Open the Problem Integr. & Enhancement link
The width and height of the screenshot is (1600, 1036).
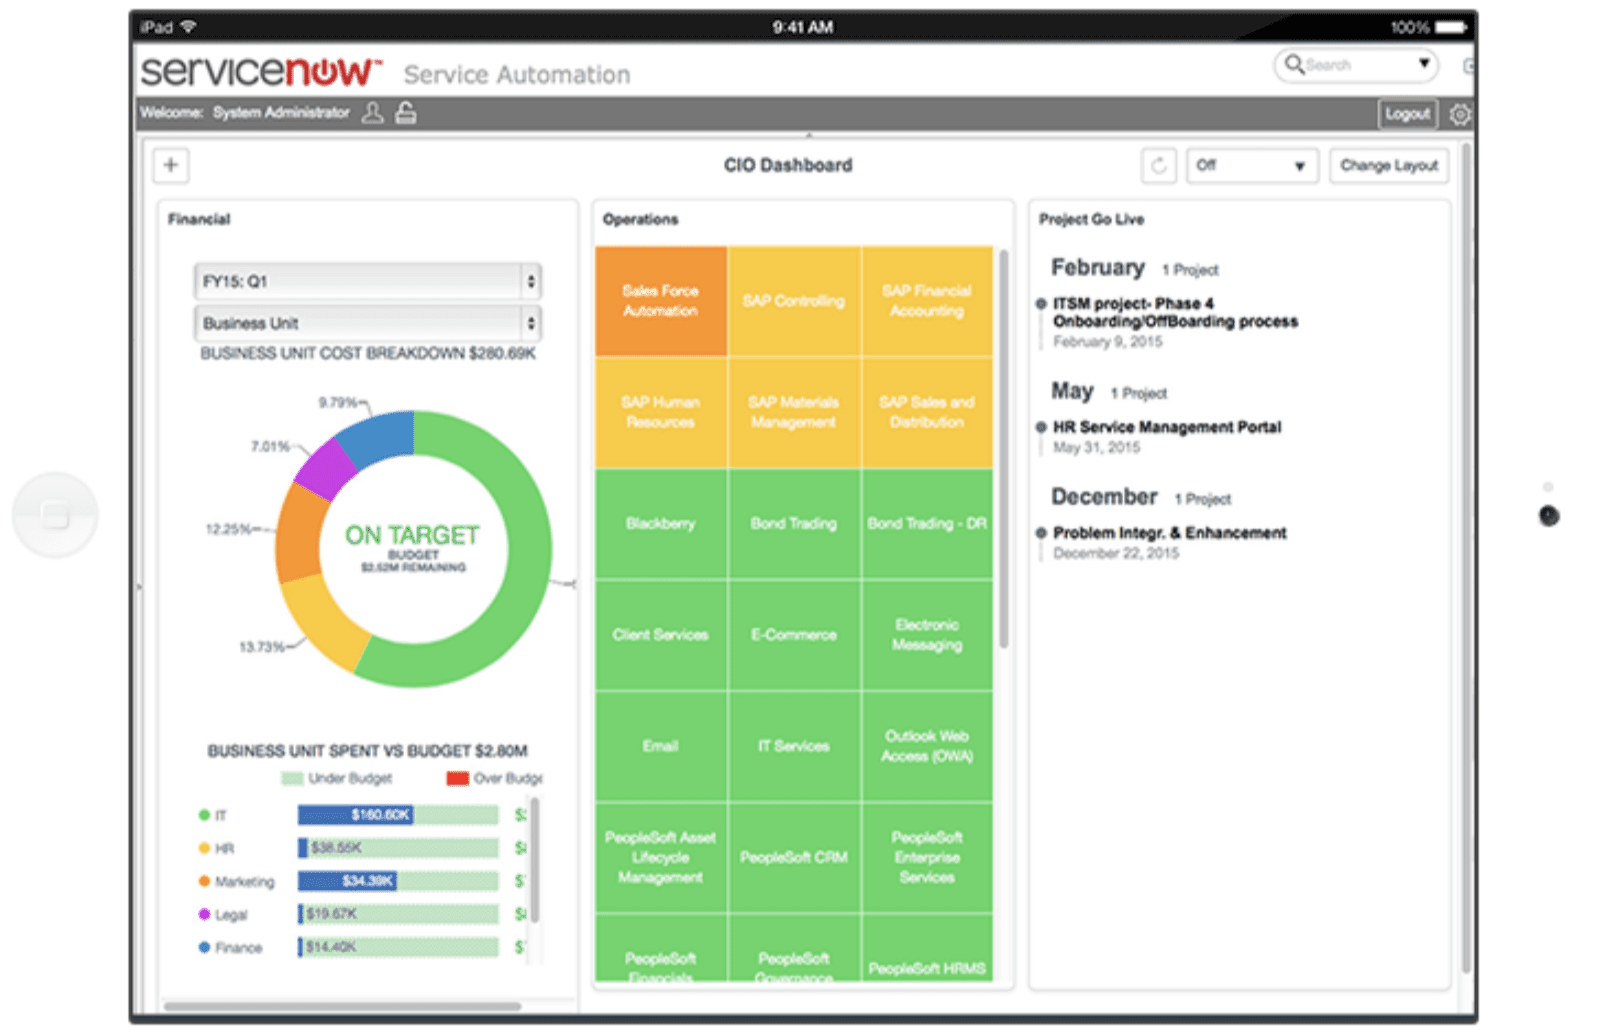coord(1171,533)
